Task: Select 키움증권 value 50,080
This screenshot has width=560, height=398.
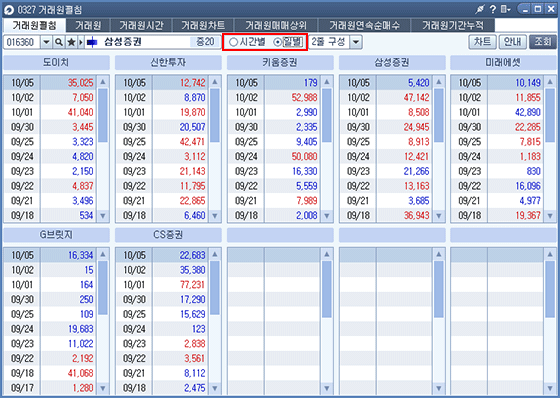Action: pyautogui.click(x=304, y=156)
